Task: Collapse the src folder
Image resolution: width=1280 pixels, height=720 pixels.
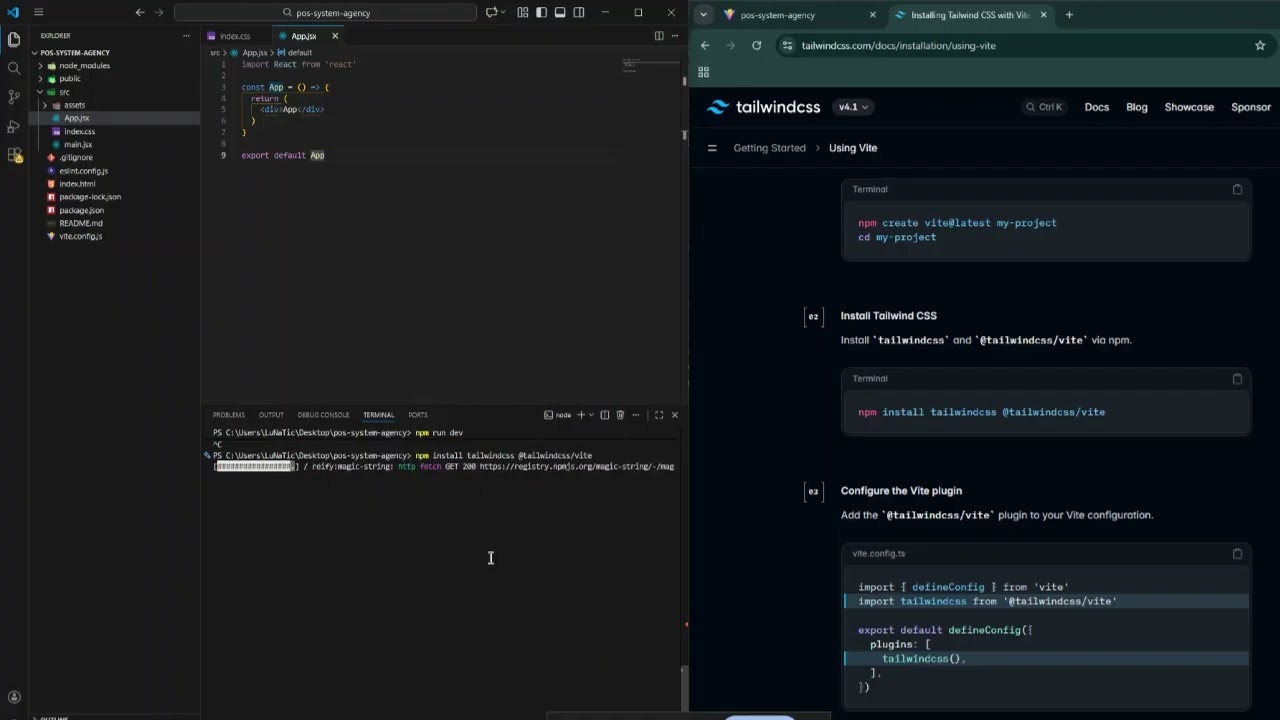Action: tap(64, 92)
